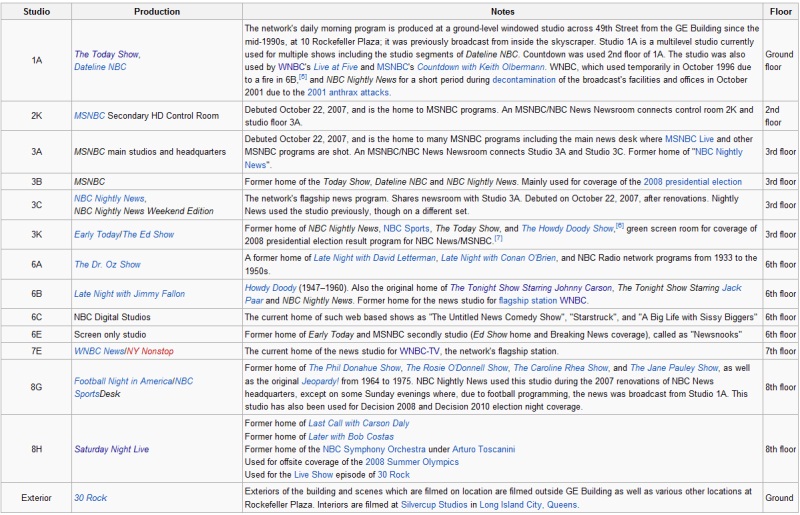Open the Early Today link

tap(97, 234)
